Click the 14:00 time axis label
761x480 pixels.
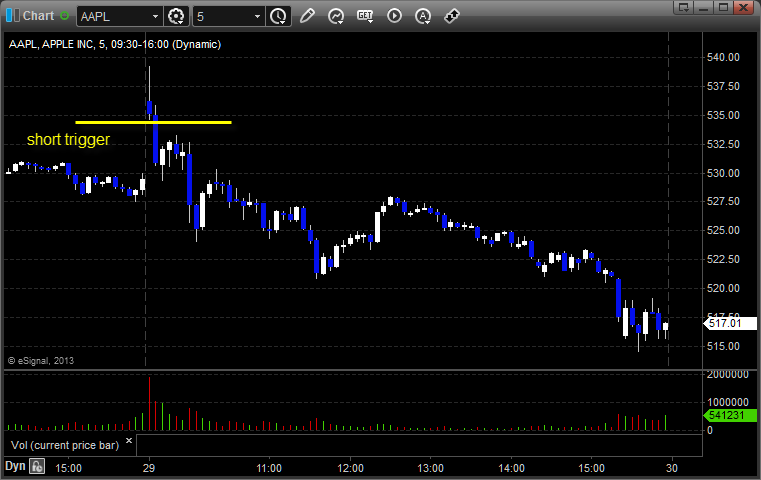[x=511, y=468]
